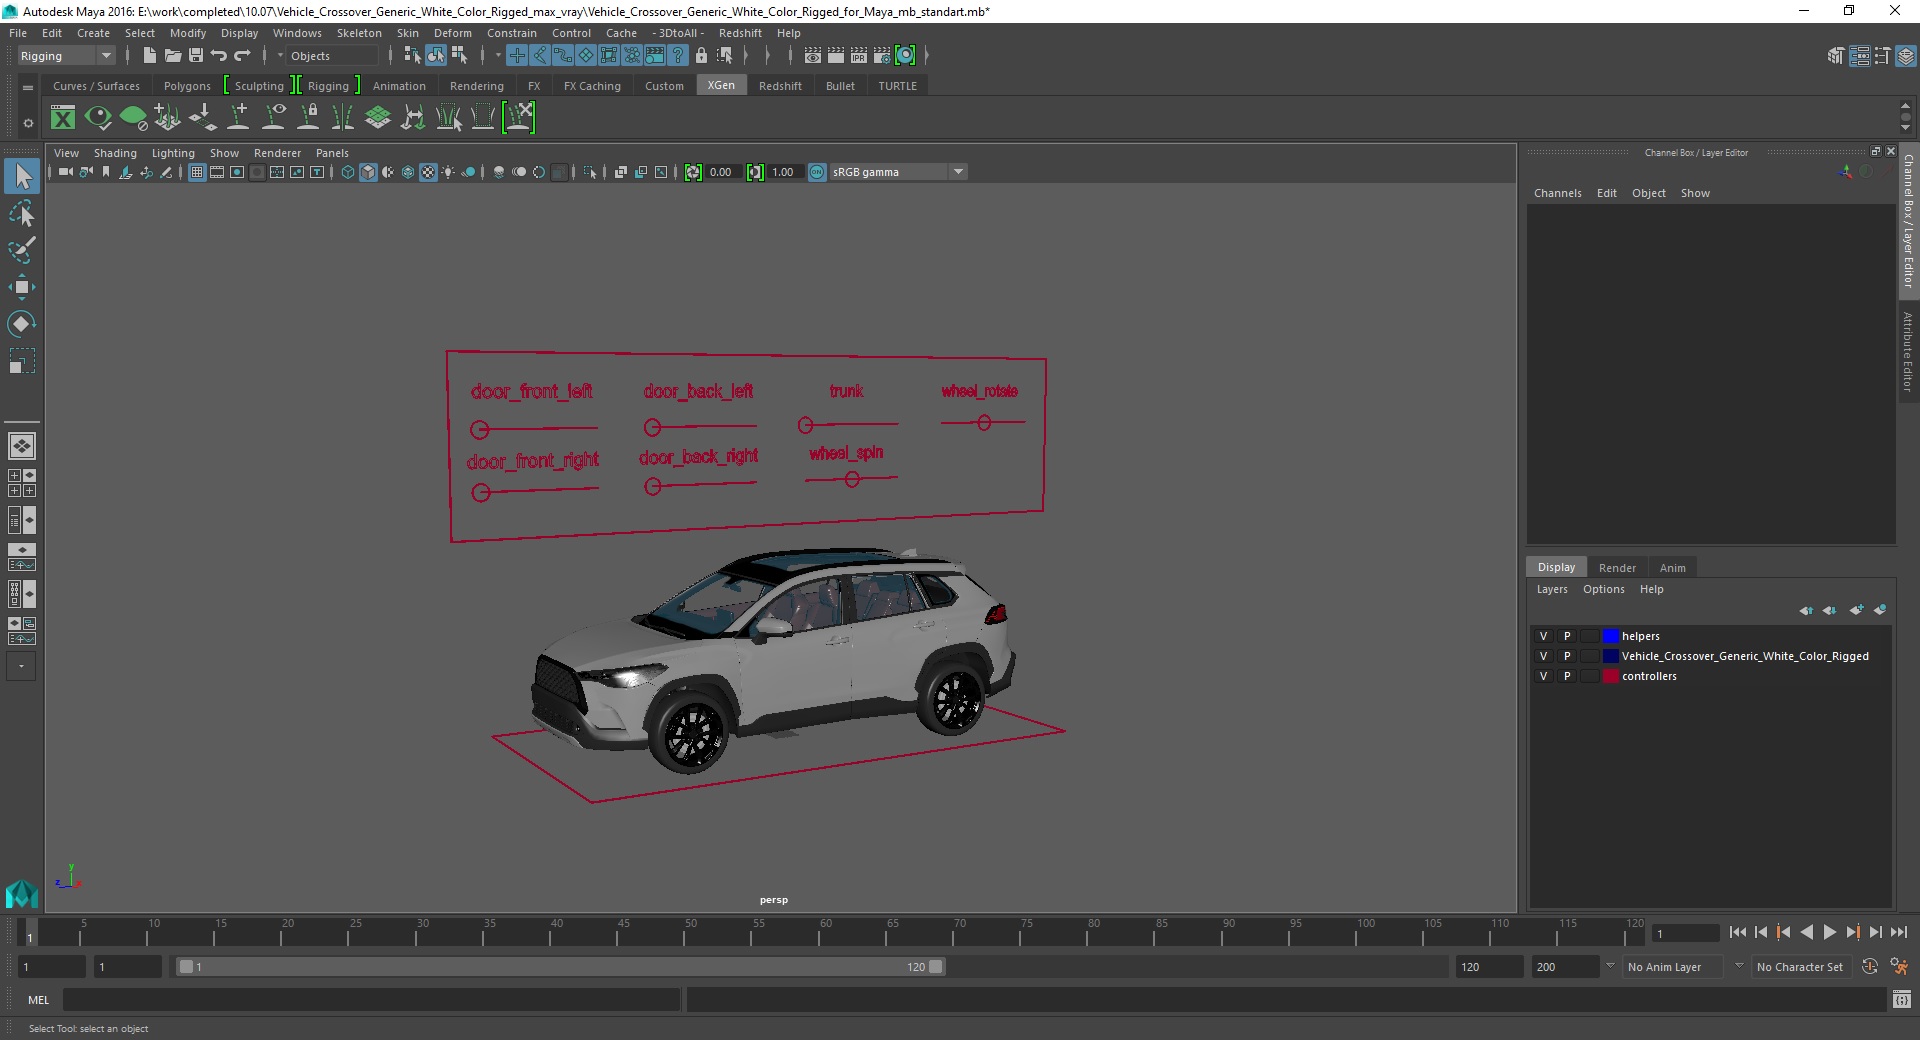Switch to single perspective layout
Image resolution: width=1920 pixels, height=1040 pixels.
(x=21, y=446)
